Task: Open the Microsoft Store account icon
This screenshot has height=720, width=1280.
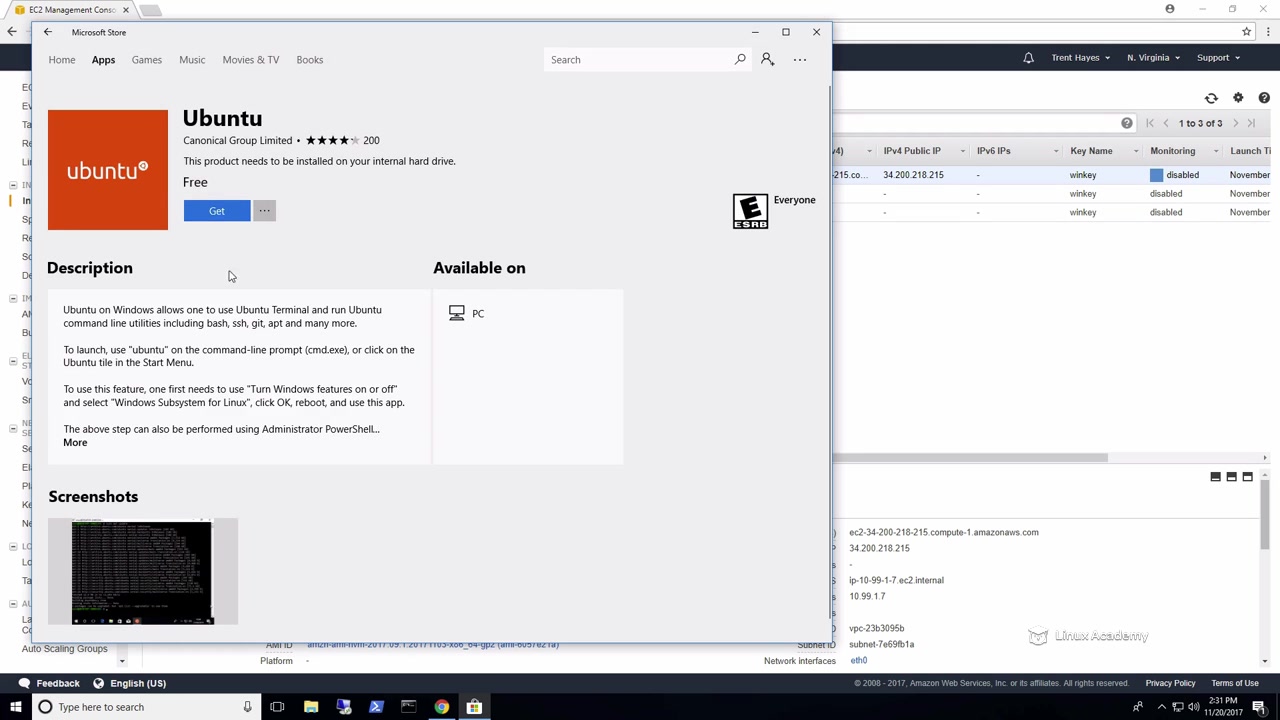Action: click(x=767, y=59)
